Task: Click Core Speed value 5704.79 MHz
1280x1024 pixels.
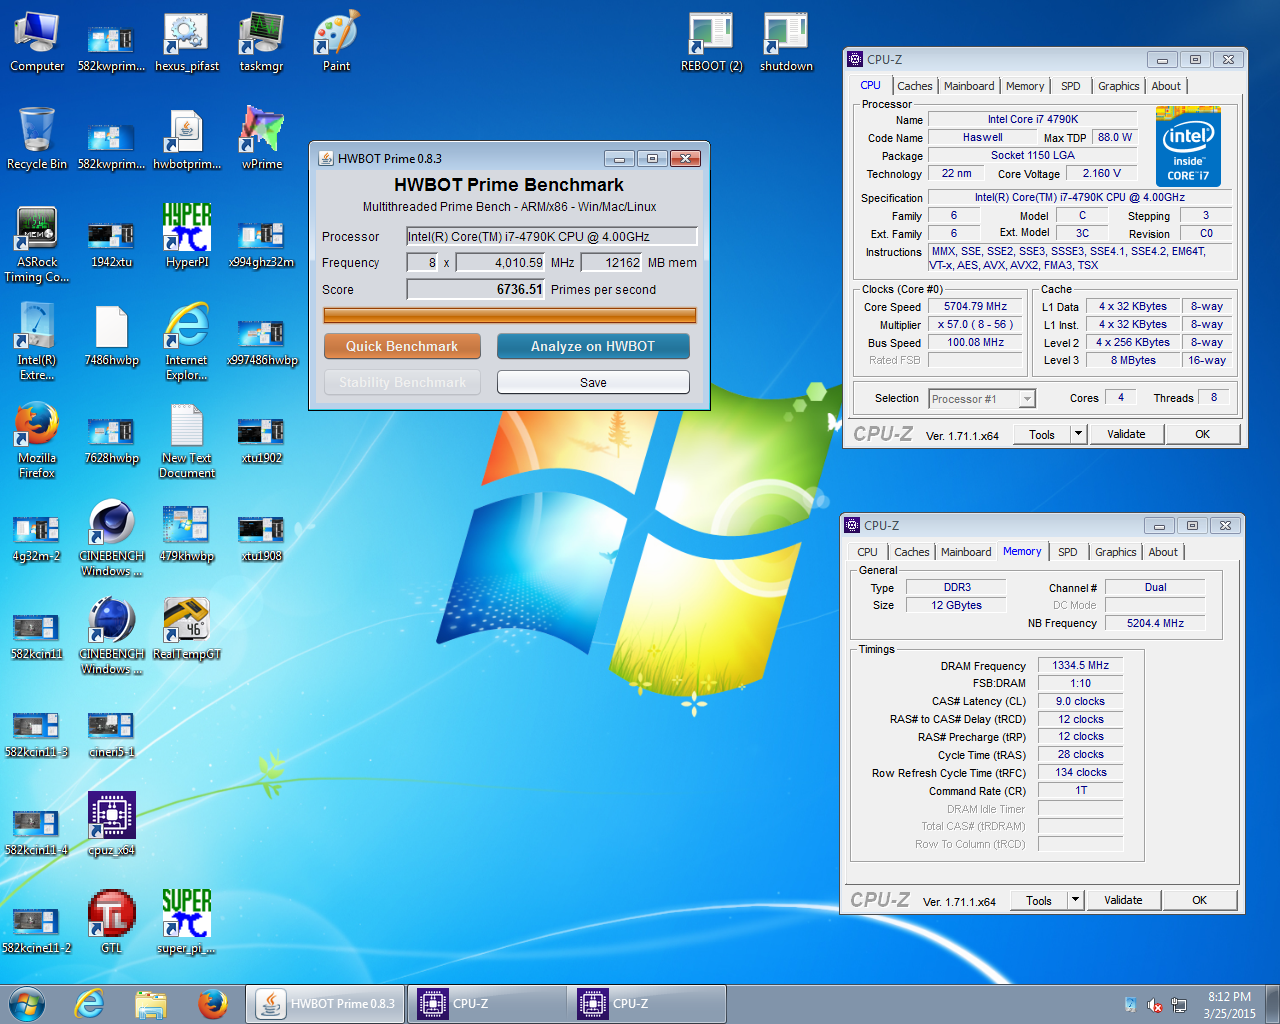Action: (x=975, y=307)
